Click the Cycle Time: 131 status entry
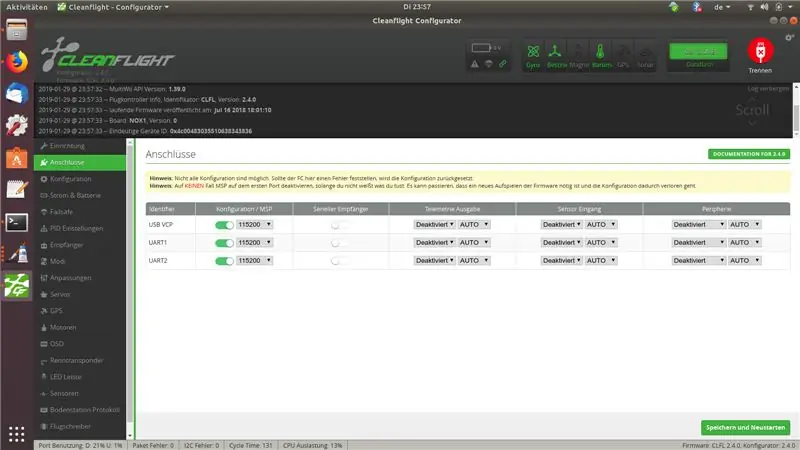Screen dimensions: 800x450 coord(251,445)
